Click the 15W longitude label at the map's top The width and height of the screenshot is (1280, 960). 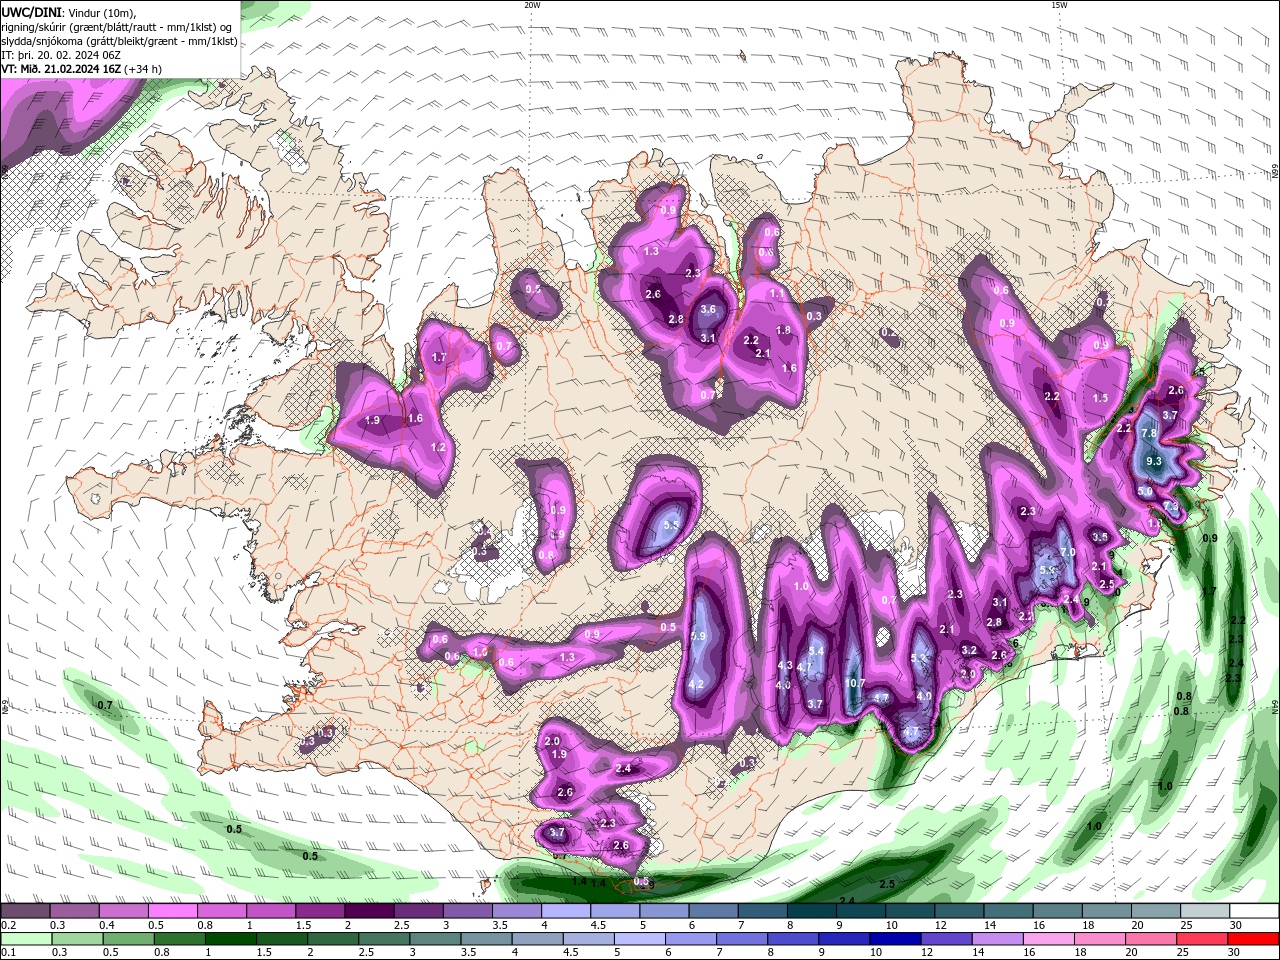[1059, 5]
